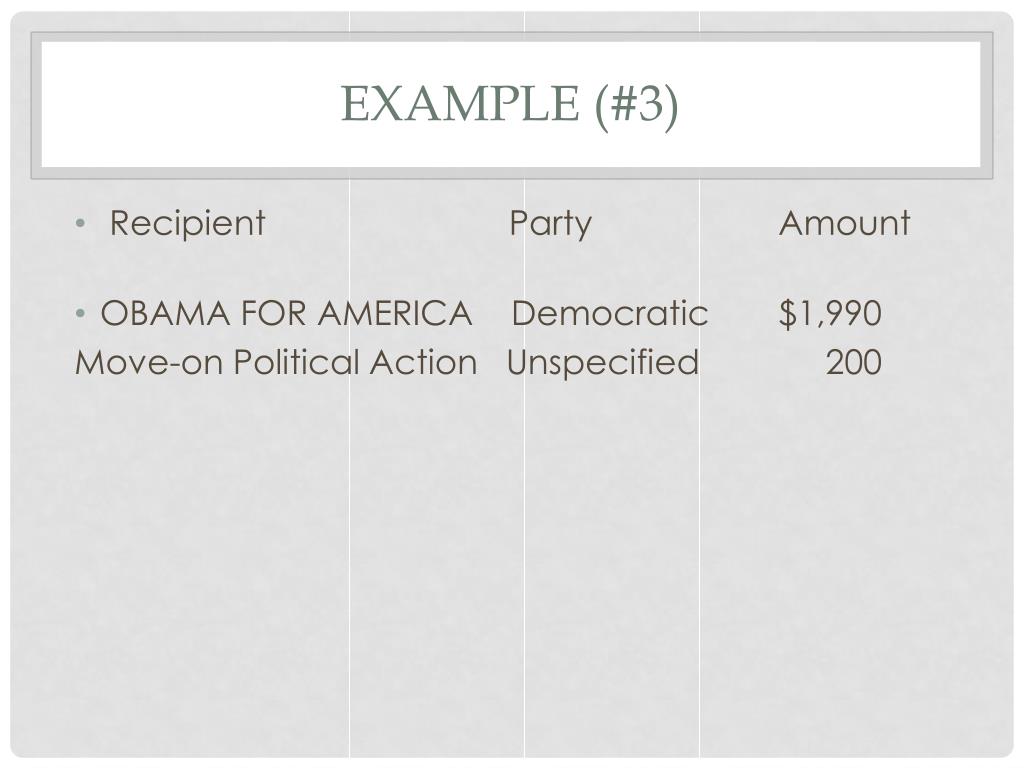Image resolution: width=1024 pixels, height=768 pixels.
Task: Select the $1,990 amount
Action: [830, 313]
